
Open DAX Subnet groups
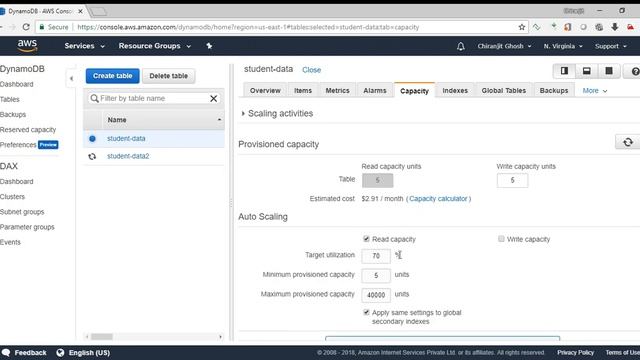pyautogui.click(x=22, y=212)
